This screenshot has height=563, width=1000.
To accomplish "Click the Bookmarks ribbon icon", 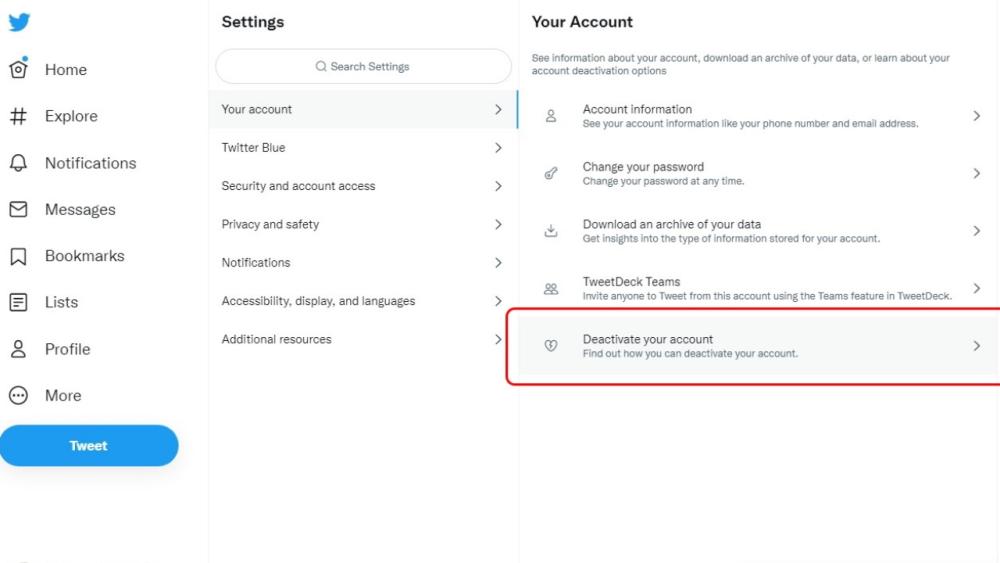I will coord(18,256).
